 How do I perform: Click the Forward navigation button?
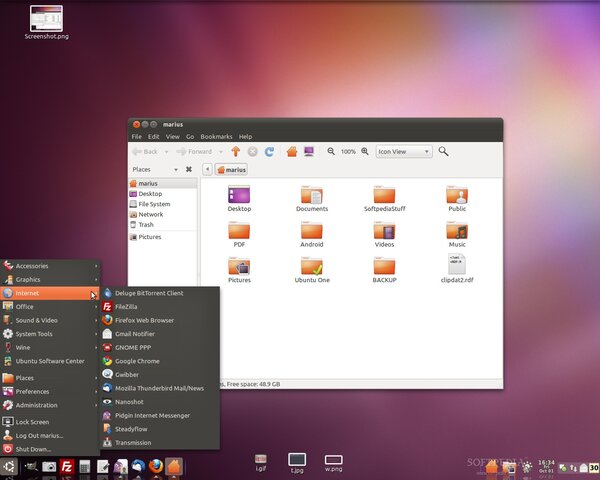194,152
